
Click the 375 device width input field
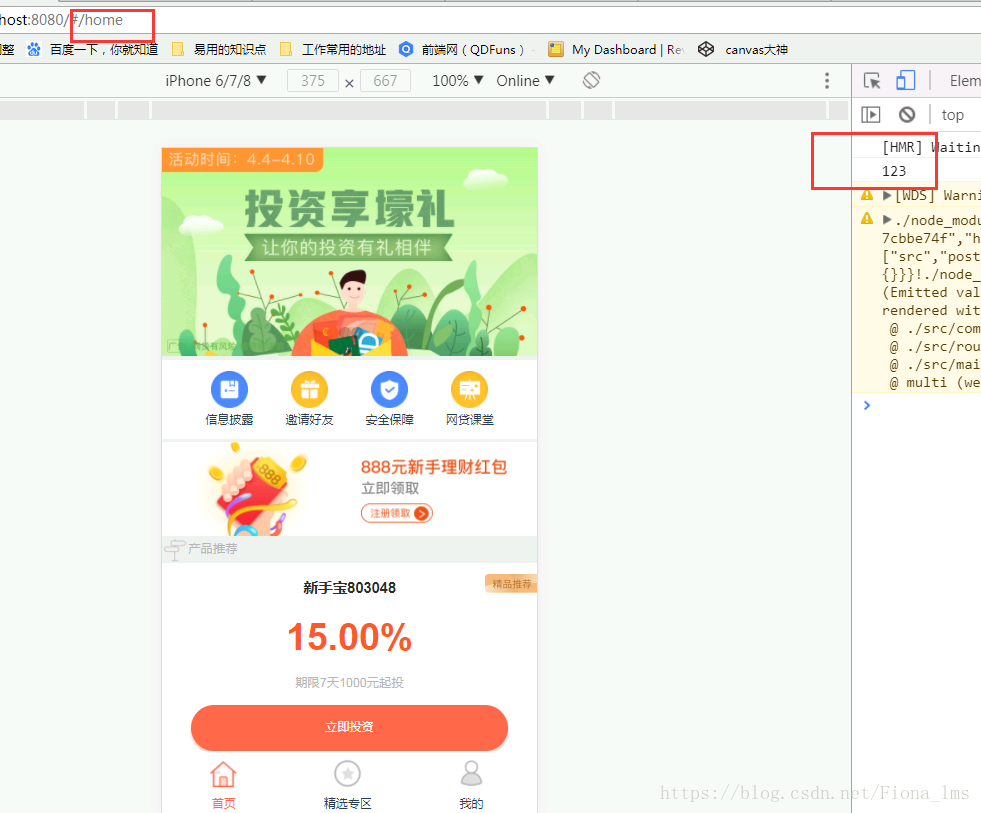click(312, 80)
